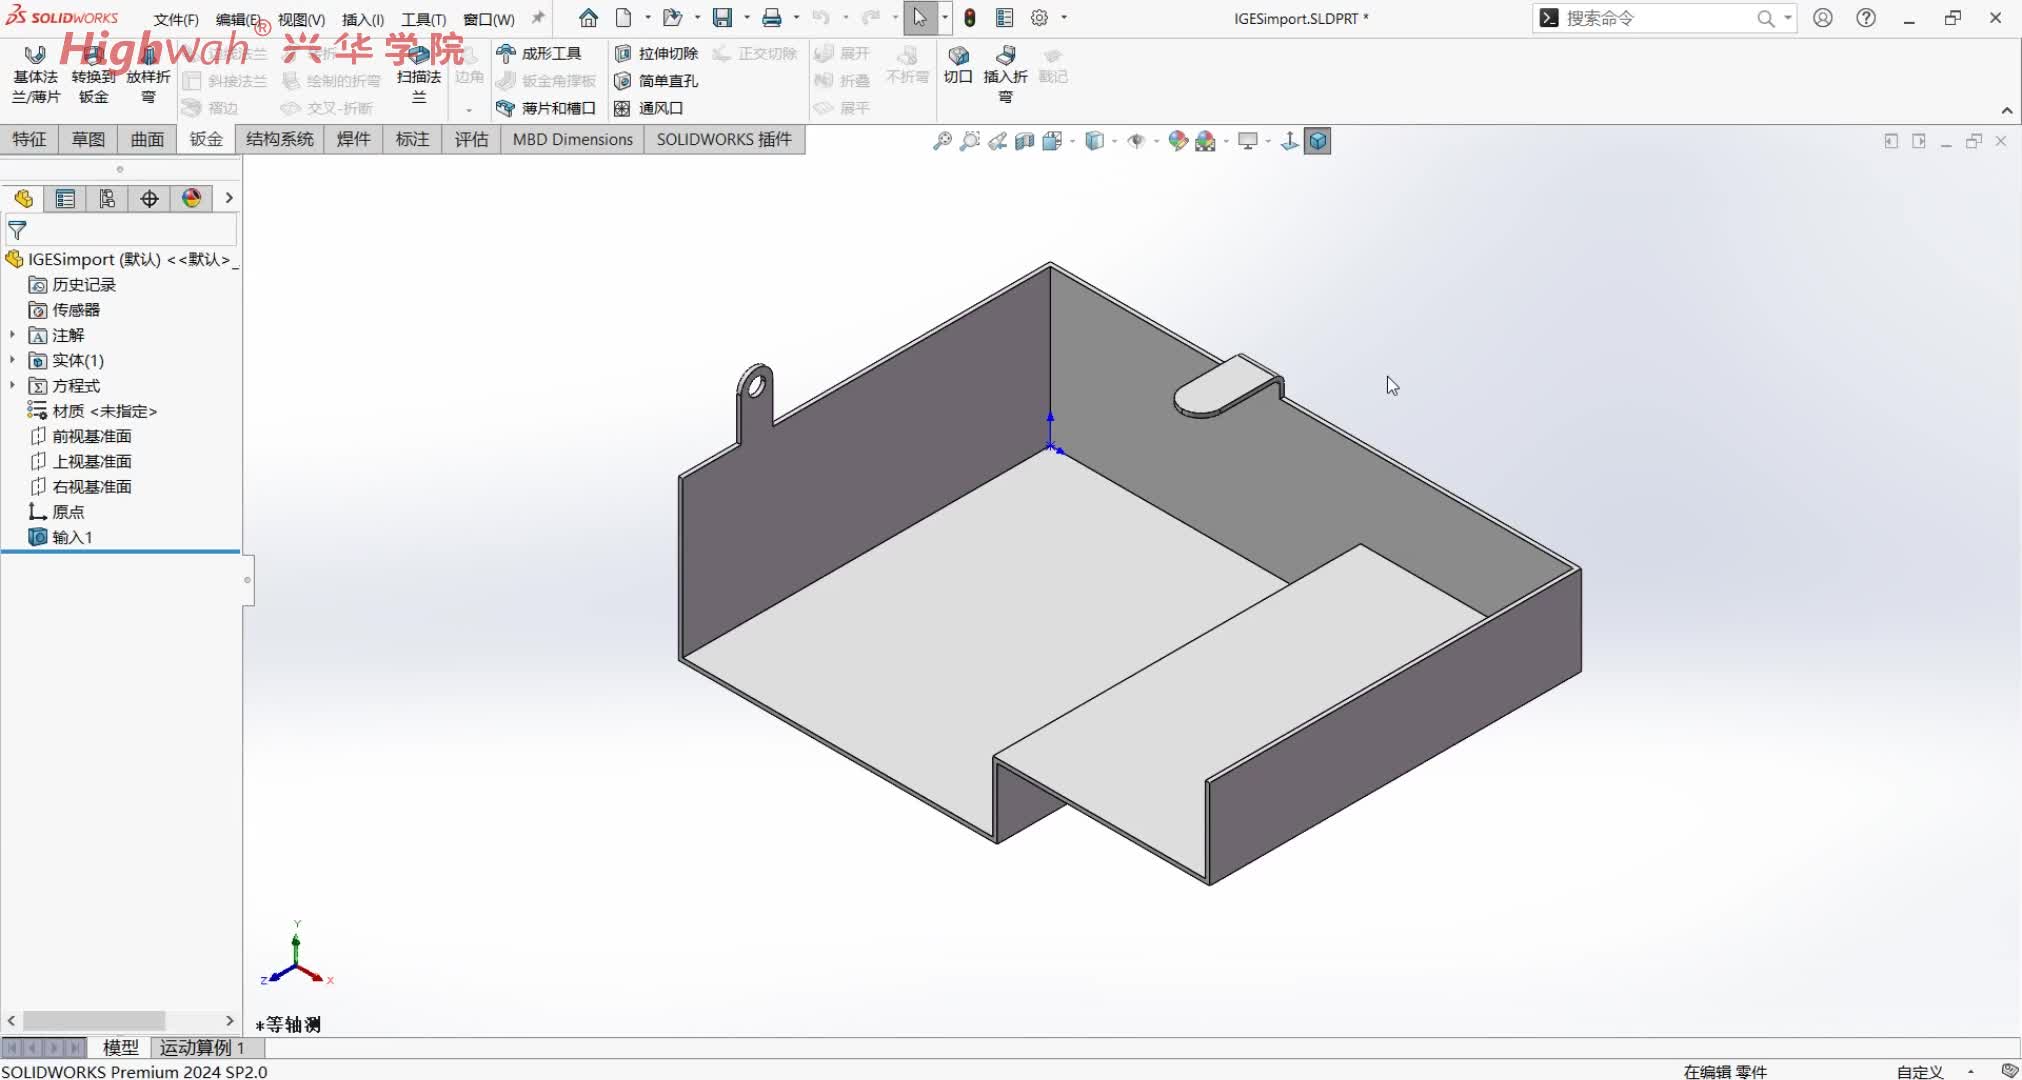
Task: Open the DisplayManager tab icon
Action: coord(191,198)
